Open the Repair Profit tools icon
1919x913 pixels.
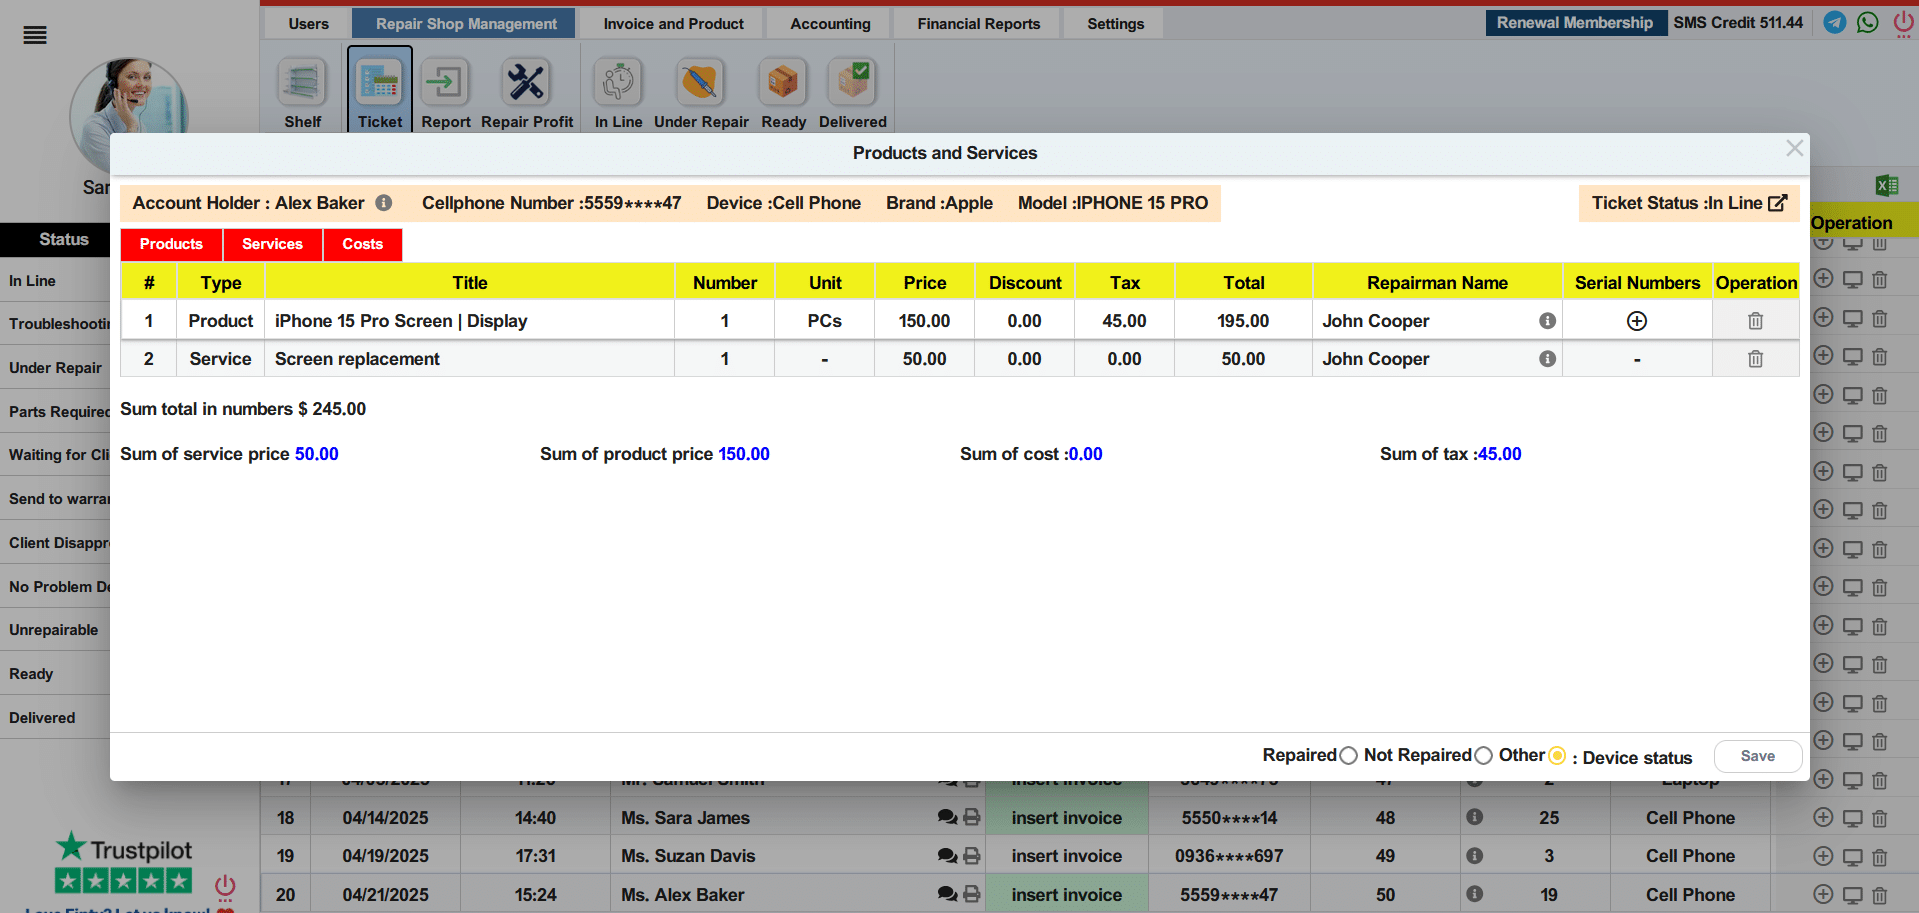pos(526,82)
